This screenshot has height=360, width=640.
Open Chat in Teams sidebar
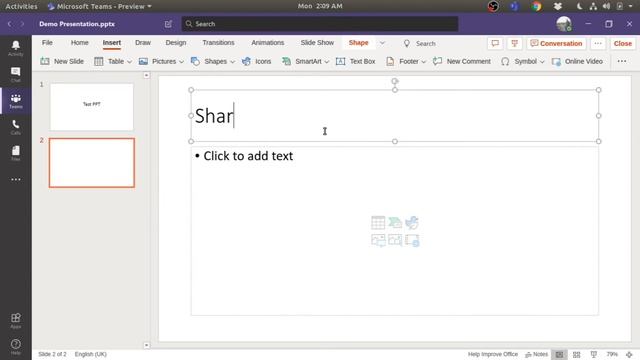(x=16, y=75)
